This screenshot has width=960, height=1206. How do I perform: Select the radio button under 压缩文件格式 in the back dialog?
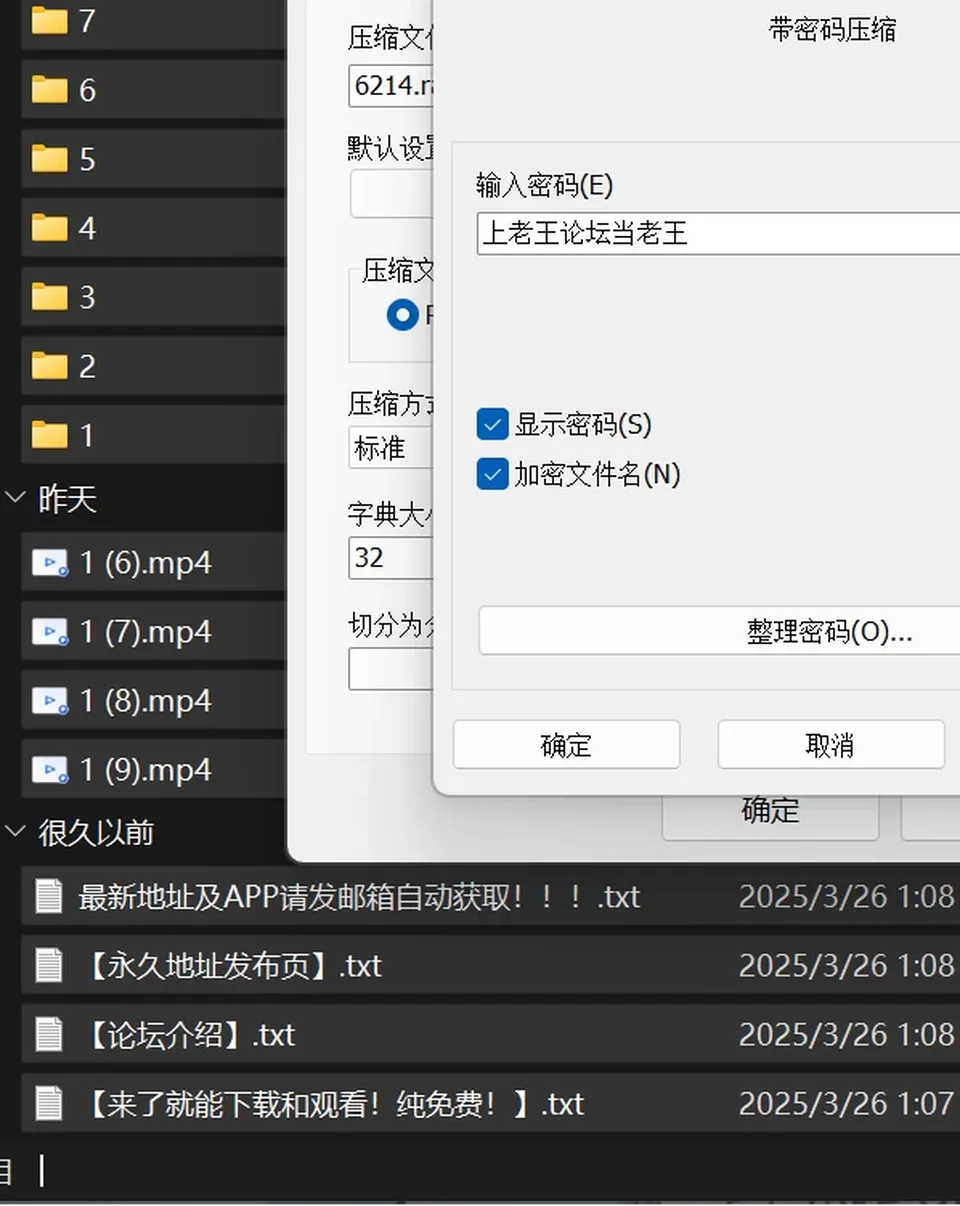402,316
